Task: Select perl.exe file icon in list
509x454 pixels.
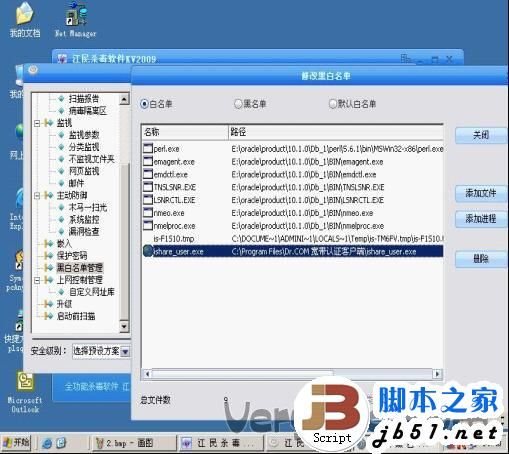Action: click(x=148, y=148)
